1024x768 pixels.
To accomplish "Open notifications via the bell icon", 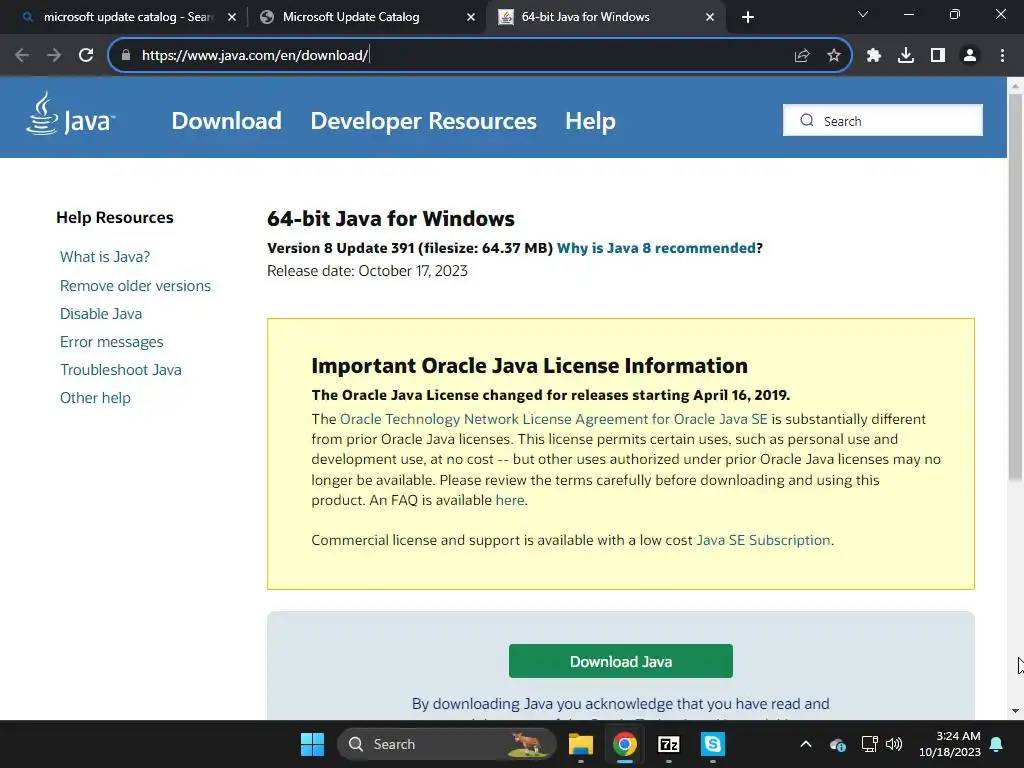I will point(997,744).
